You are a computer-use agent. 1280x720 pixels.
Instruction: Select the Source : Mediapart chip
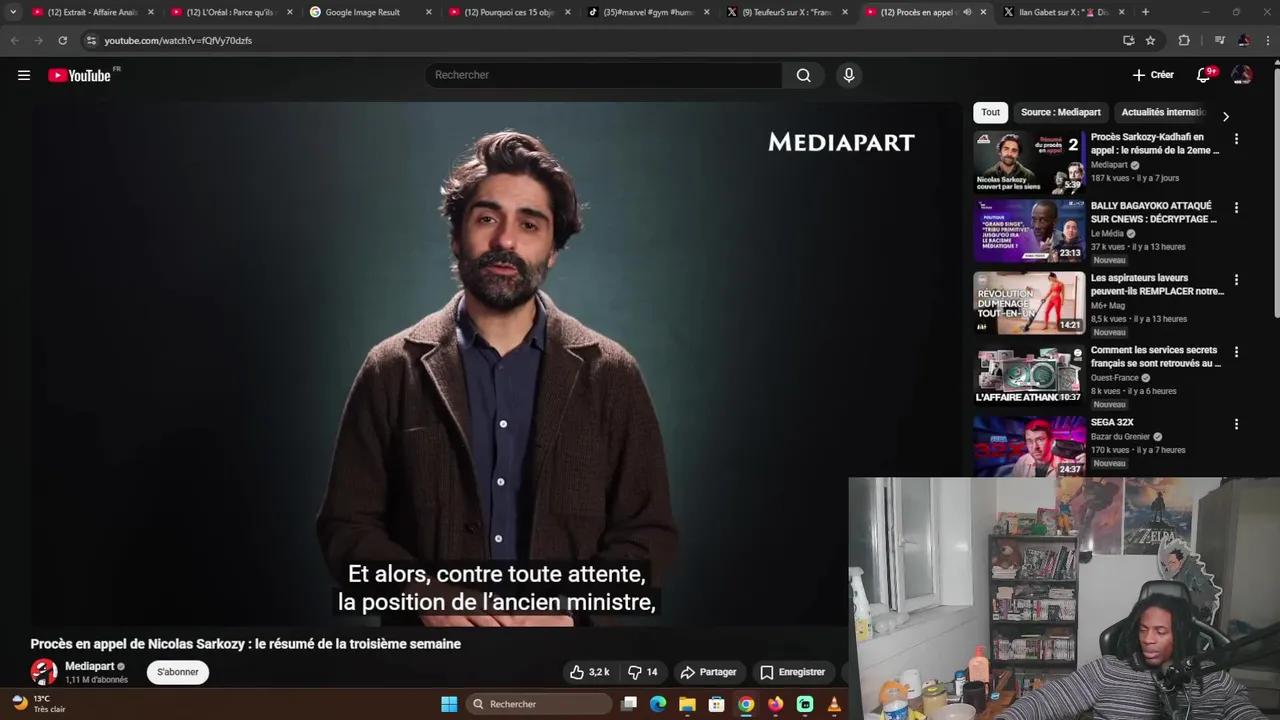1060,112
